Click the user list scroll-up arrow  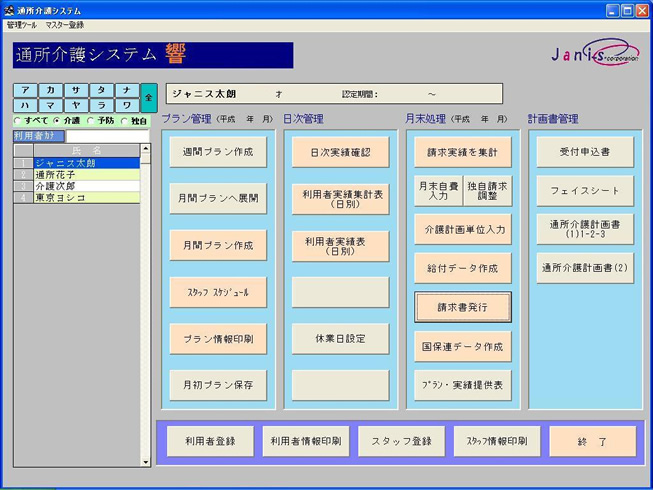[x=146, y=149]
